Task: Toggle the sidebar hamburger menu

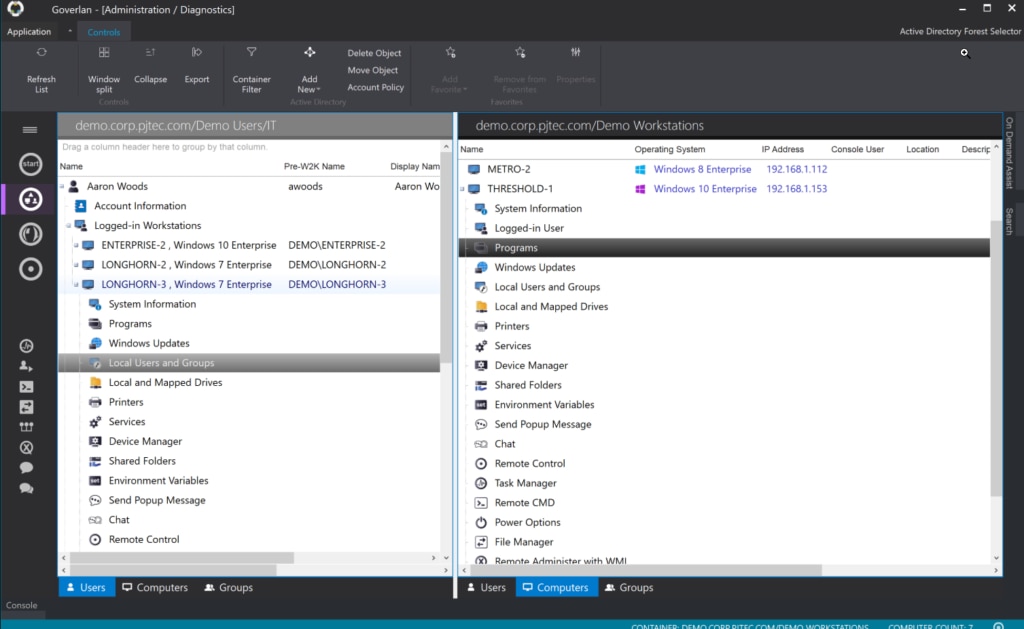Action: click(29, 130)
